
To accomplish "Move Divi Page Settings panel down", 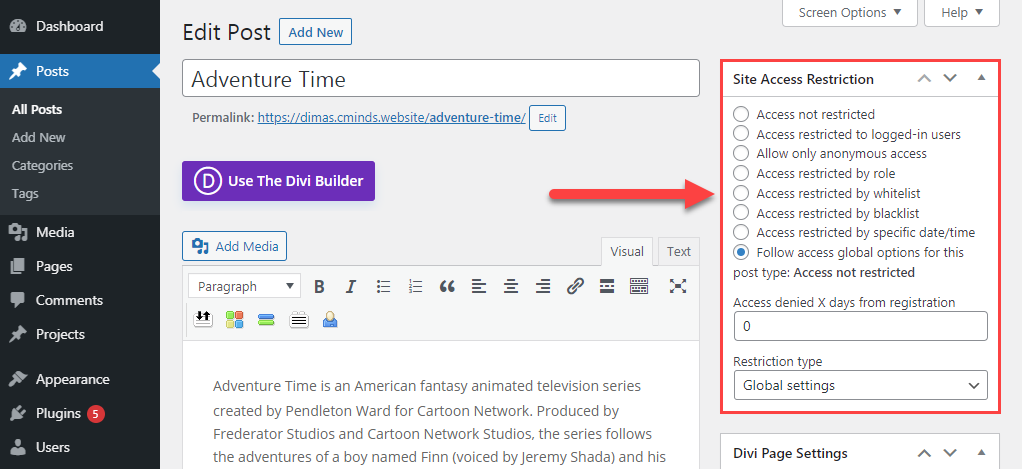I will 950,453.
